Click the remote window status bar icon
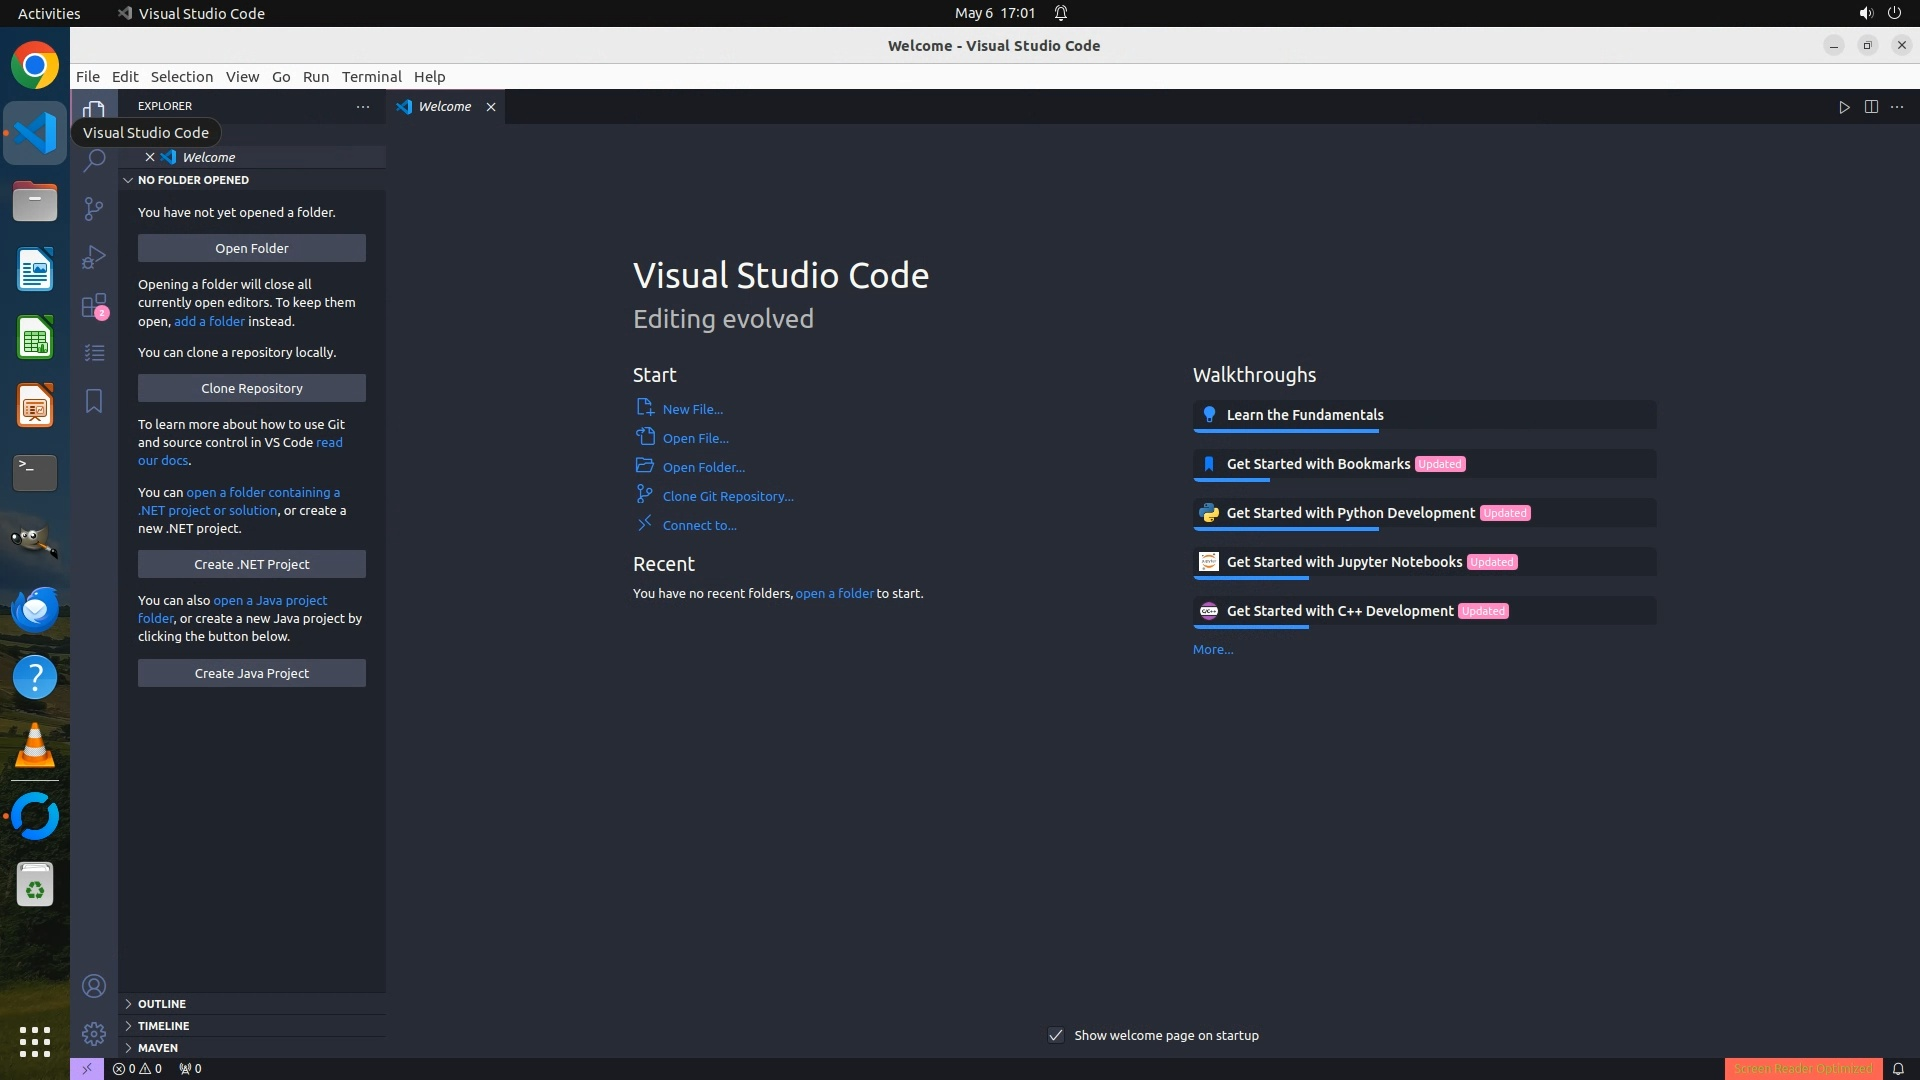Screen dimensions: 1920x1080 coord(87,1068)
